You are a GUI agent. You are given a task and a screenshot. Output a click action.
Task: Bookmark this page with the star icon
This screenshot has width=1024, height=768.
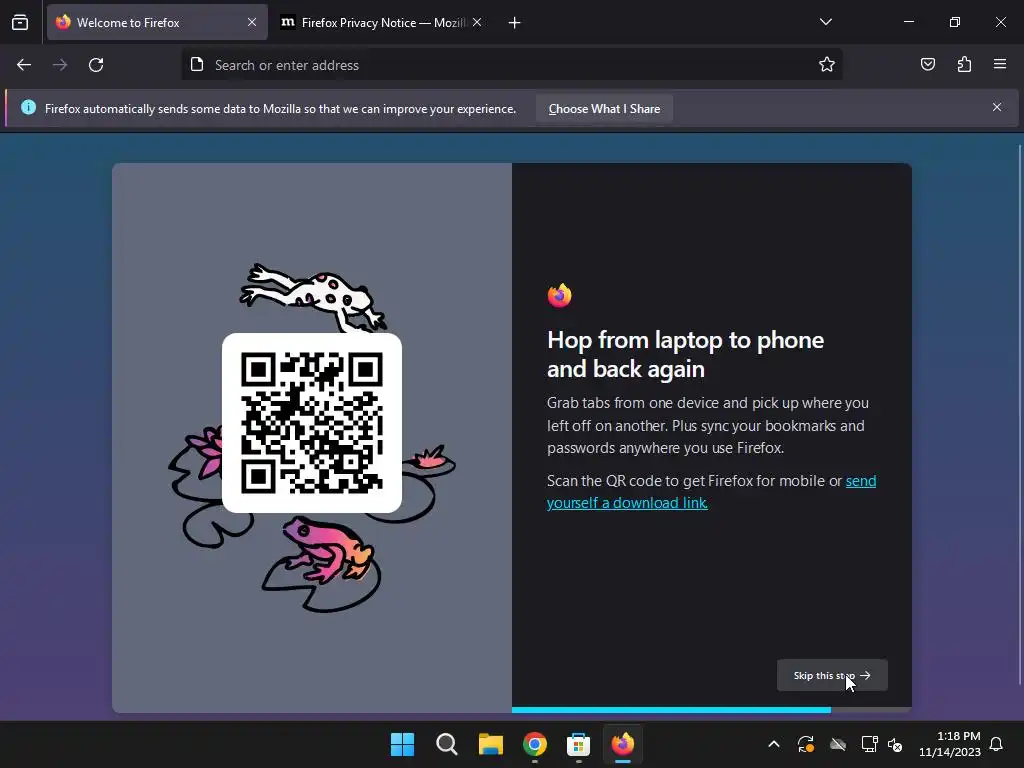[x=827, y=65]
